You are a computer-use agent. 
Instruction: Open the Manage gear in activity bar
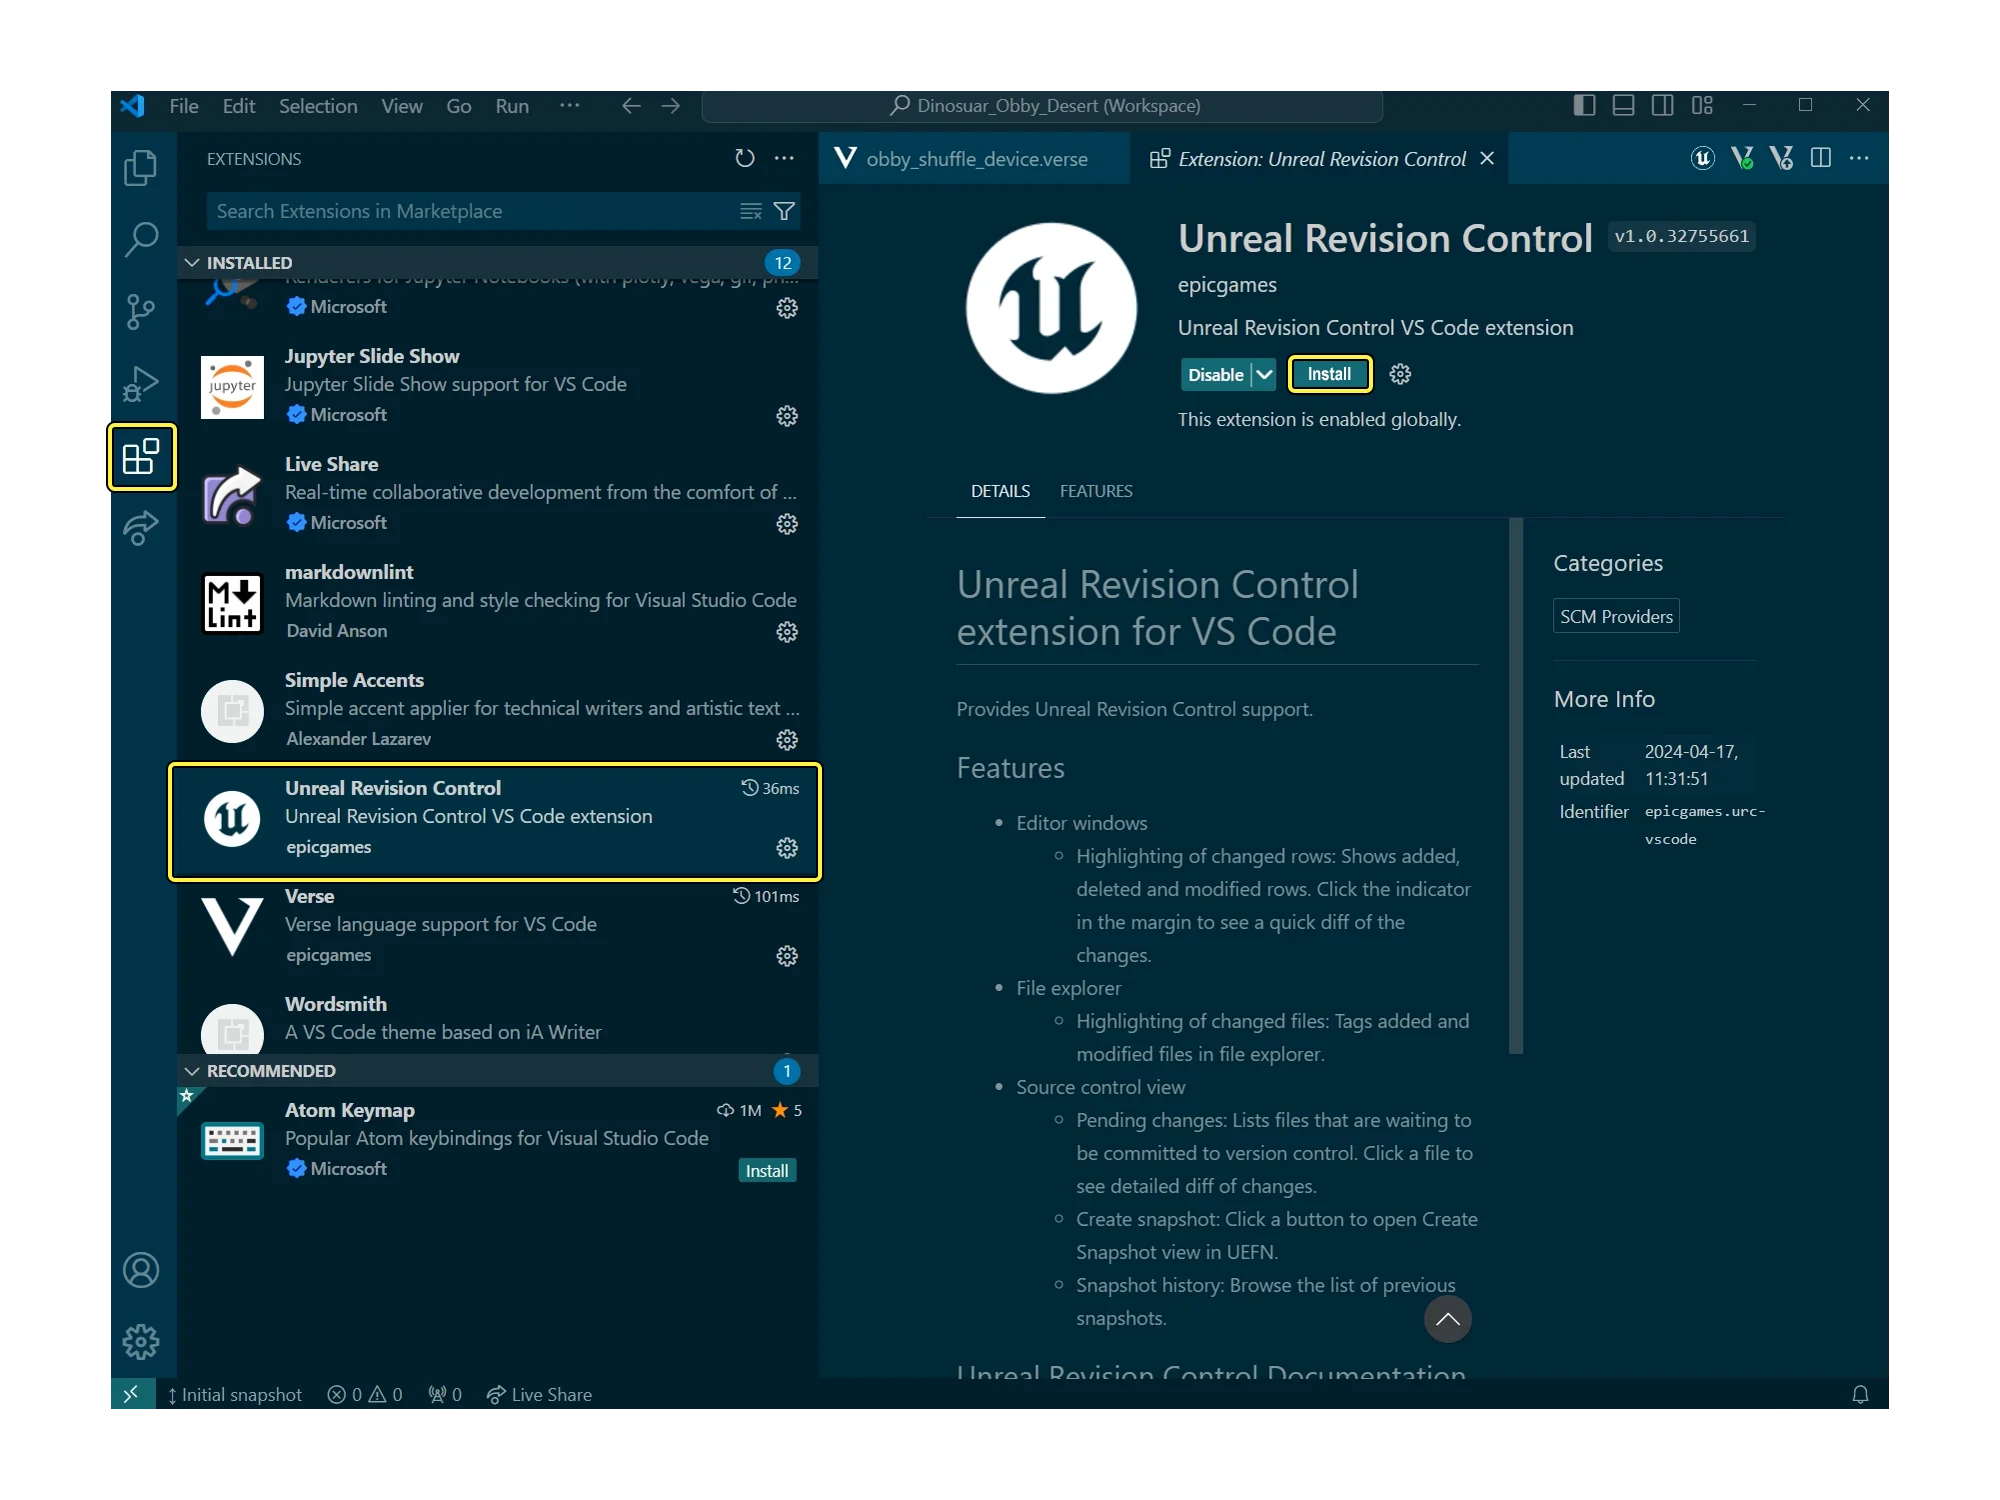pos(141,1342)
